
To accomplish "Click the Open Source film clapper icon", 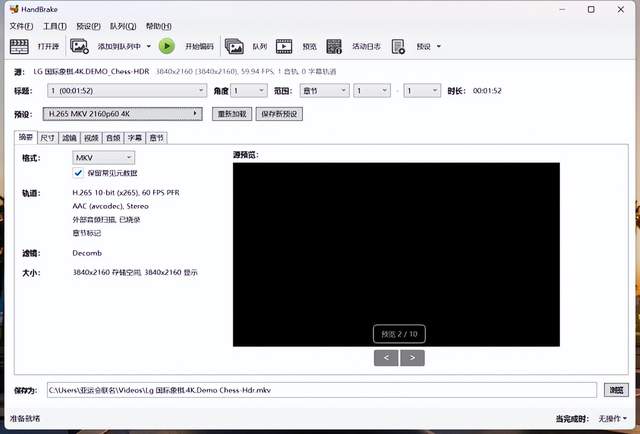I will click(19, 47).
